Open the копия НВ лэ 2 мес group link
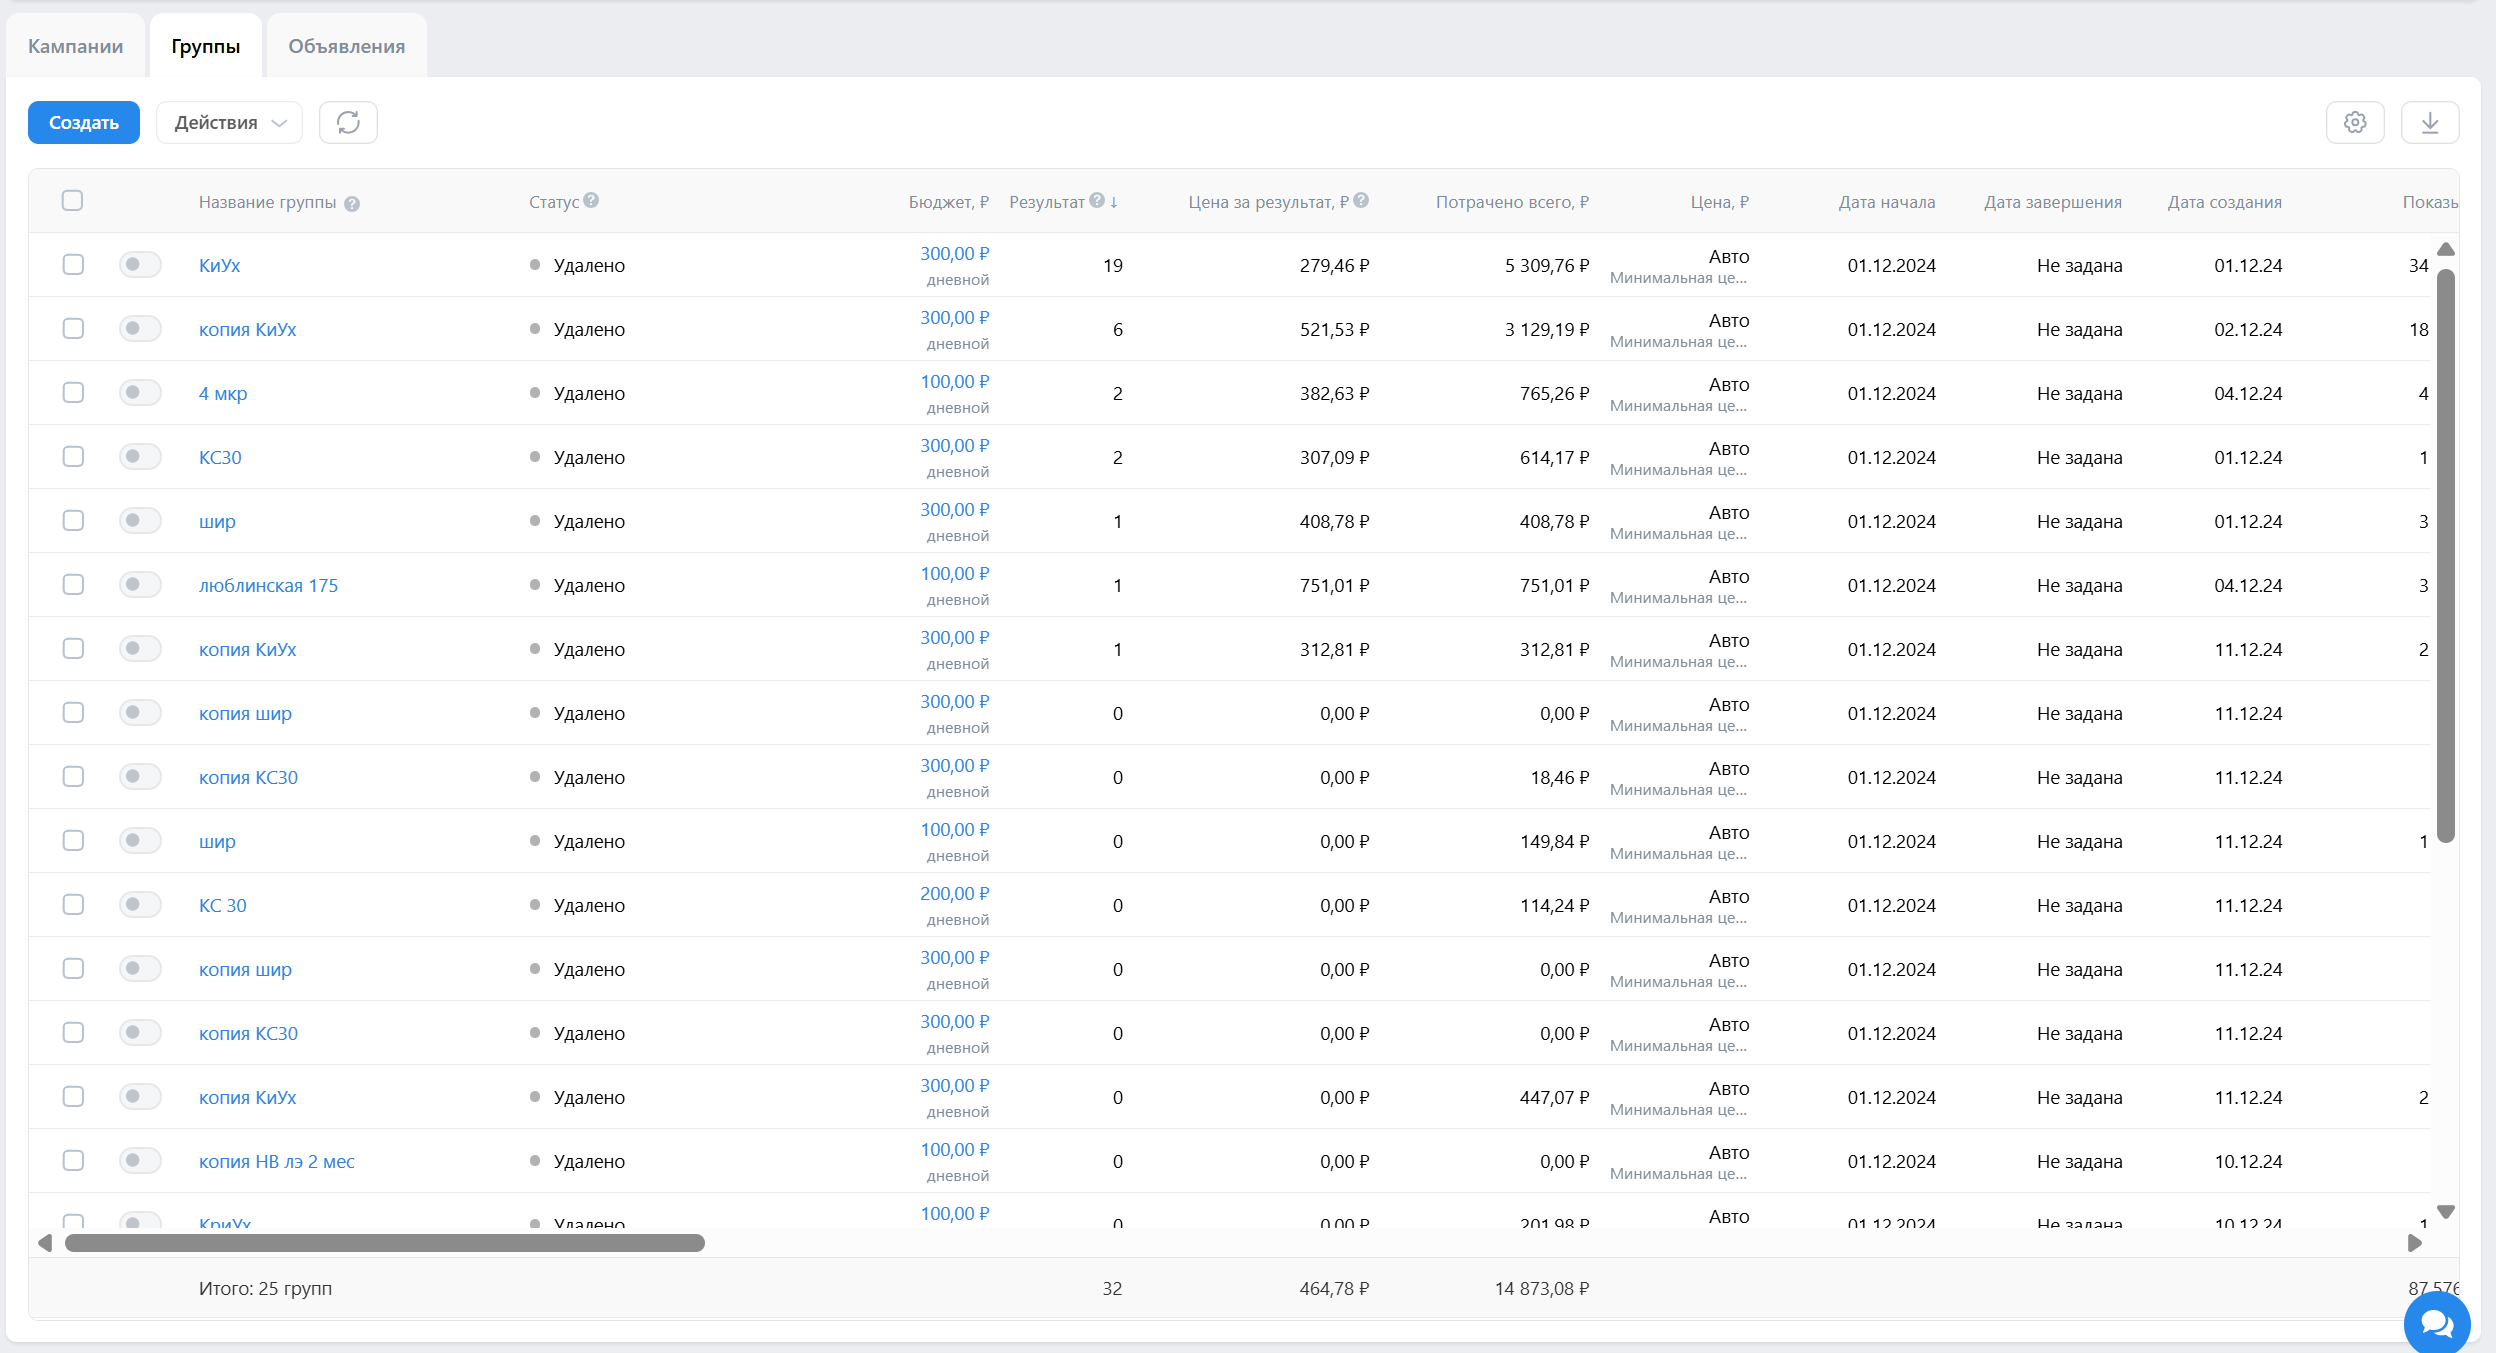The height and width of the screenshot is (1353, 2496). pyautogui.click(x=277, y=1161)
